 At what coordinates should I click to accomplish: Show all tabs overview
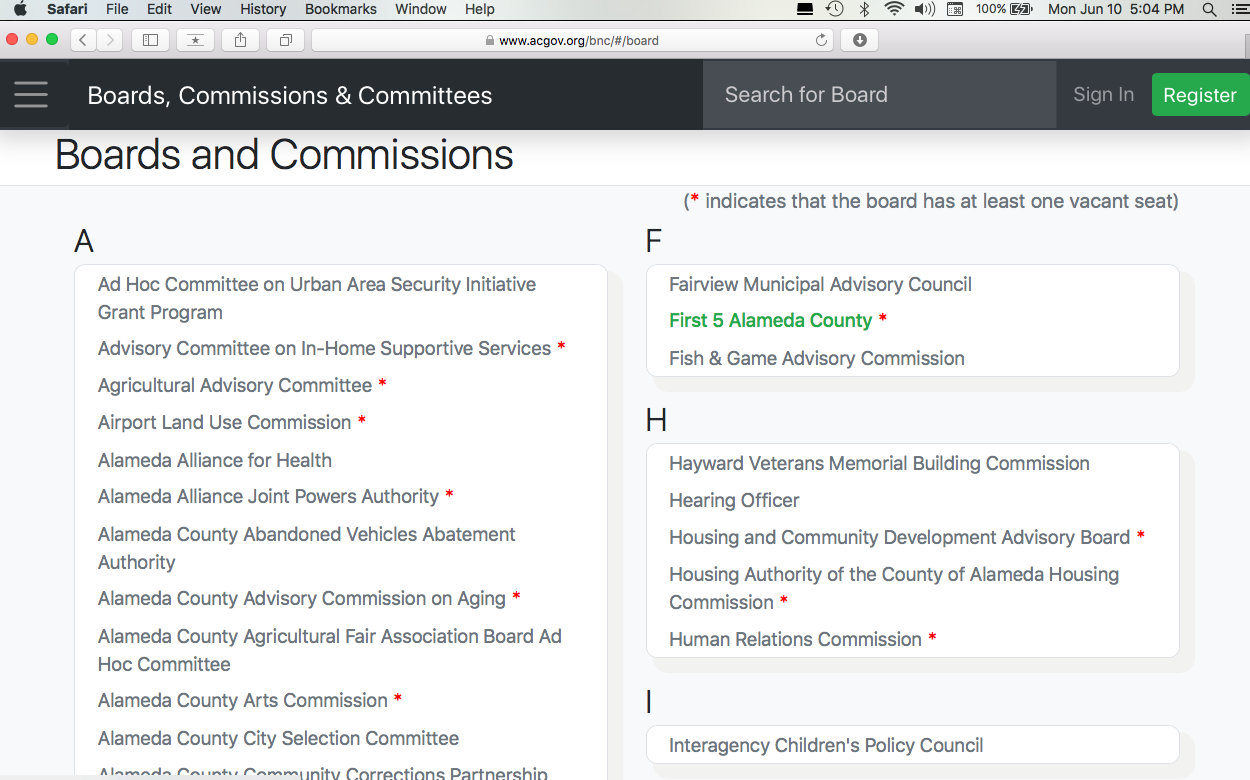tap(285, 40)
